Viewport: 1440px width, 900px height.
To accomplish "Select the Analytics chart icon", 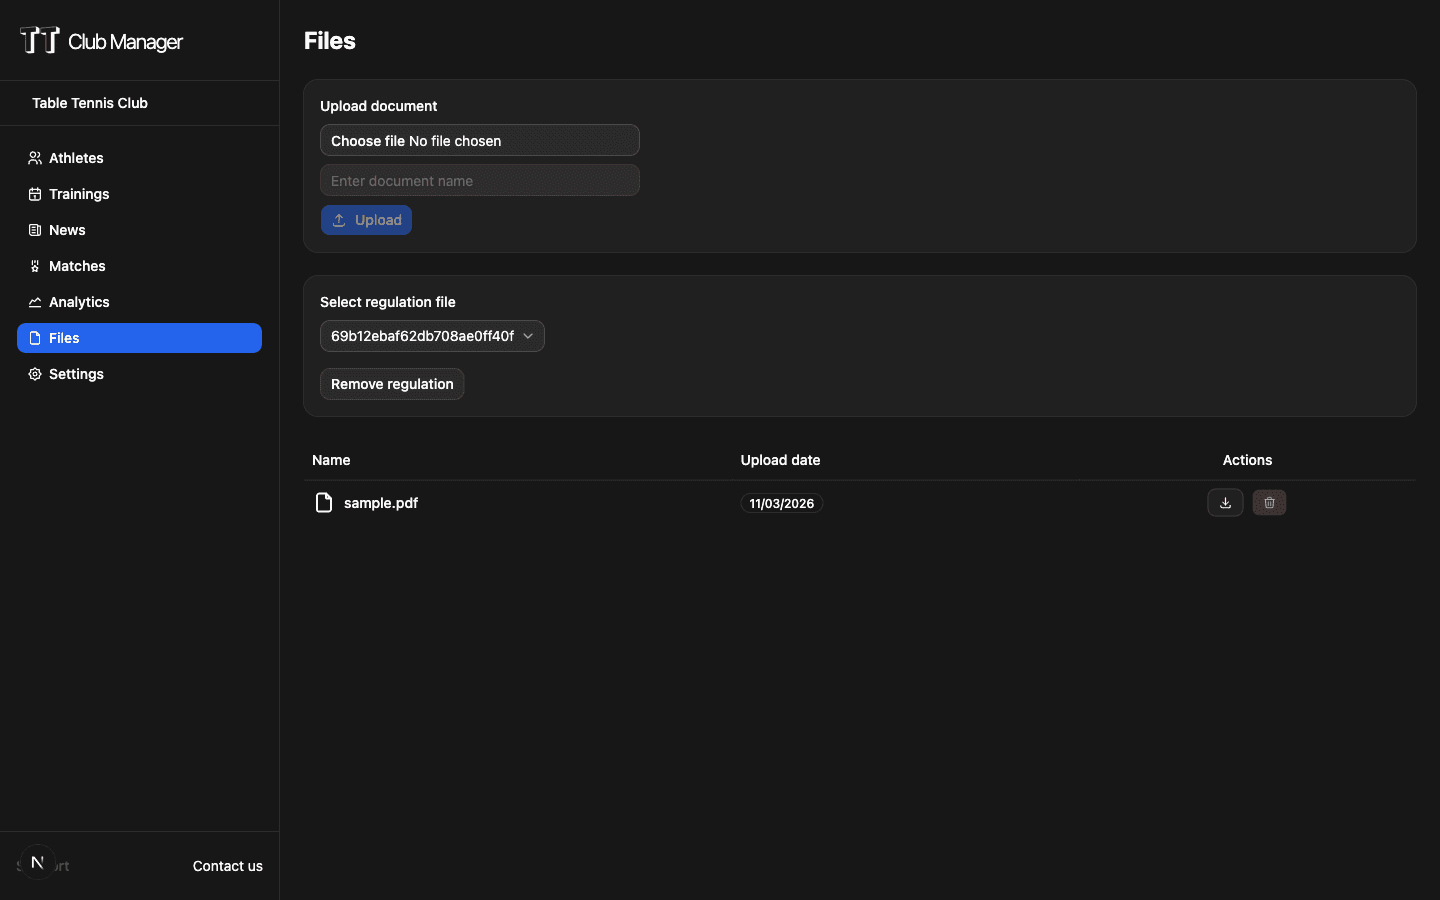I will (x=33, y=301).
